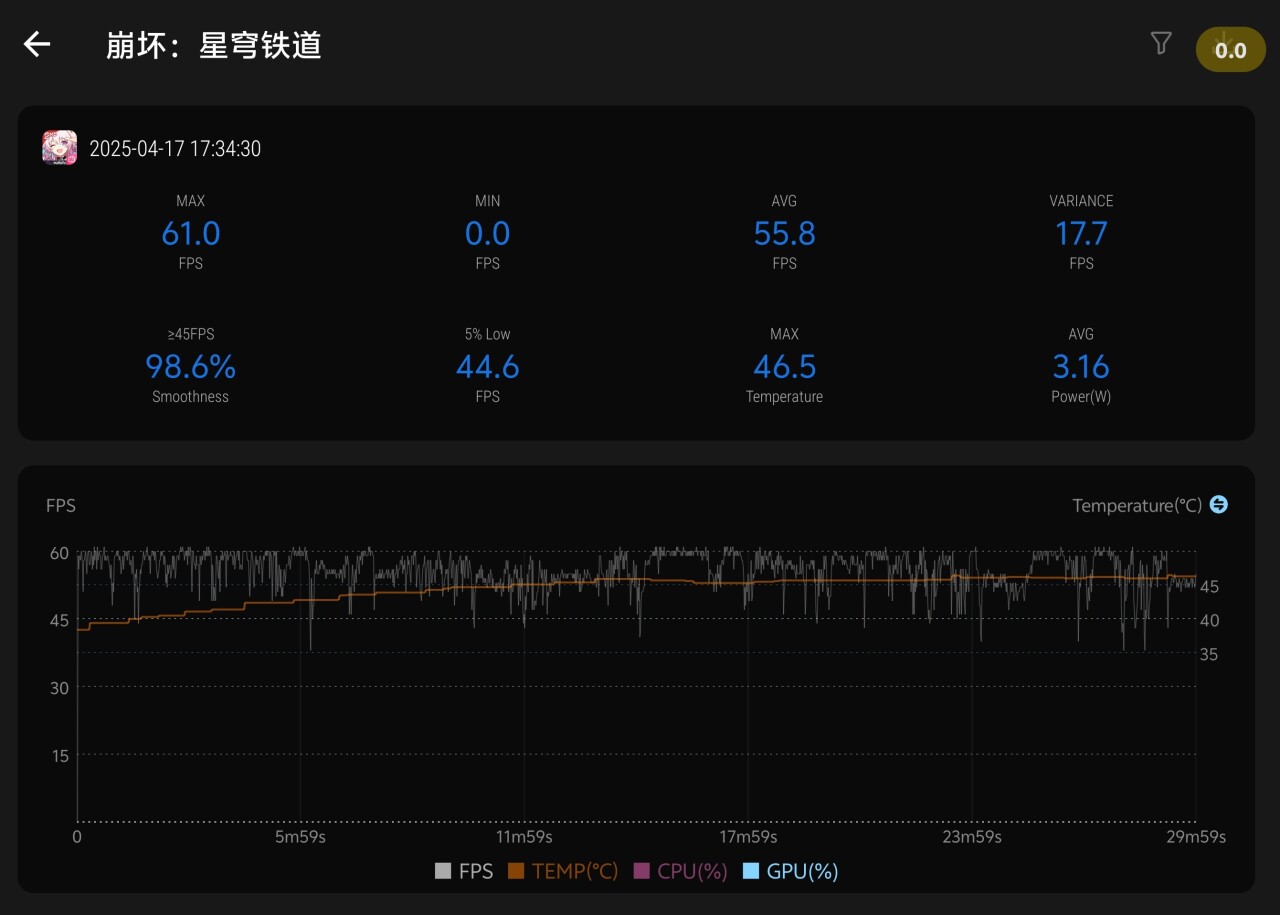Toggle the CPU(%) legend series
Image resolution: width=1280 pixels, height=915 pixels.
[680, 871]
